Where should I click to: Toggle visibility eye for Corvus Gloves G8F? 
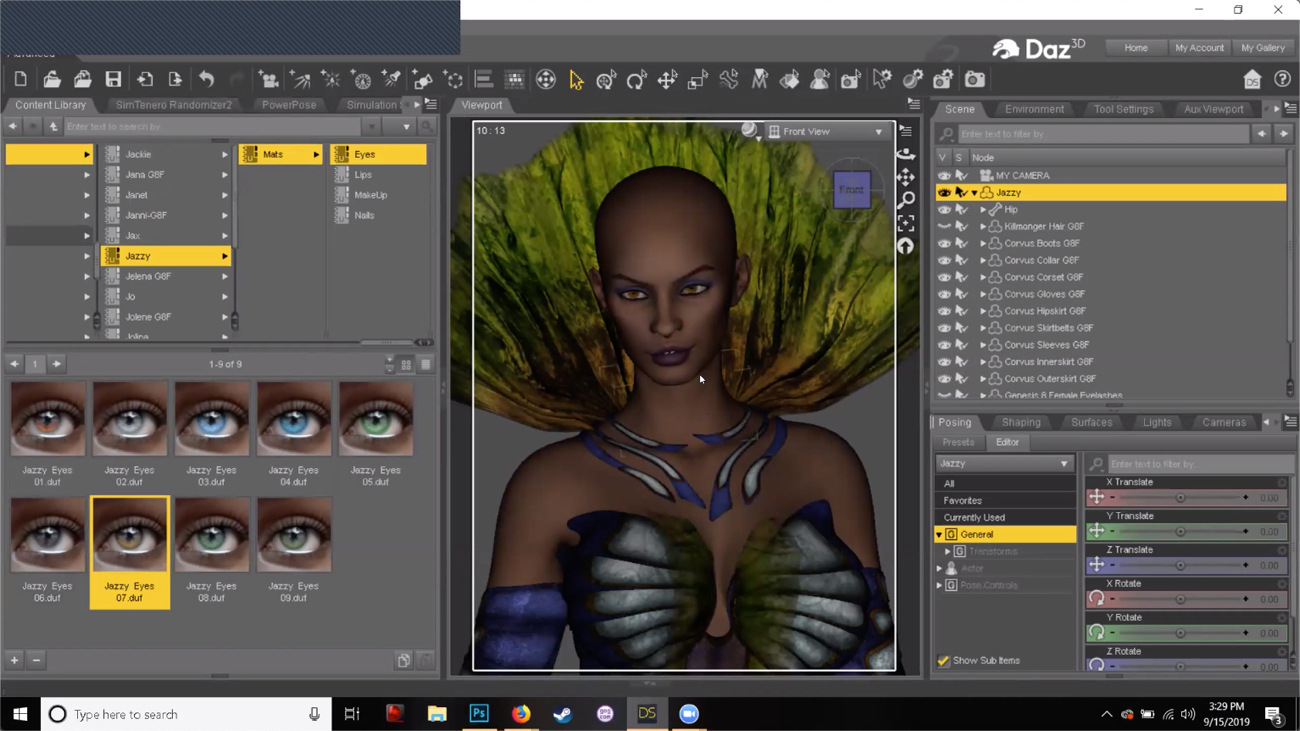point(944,294)
